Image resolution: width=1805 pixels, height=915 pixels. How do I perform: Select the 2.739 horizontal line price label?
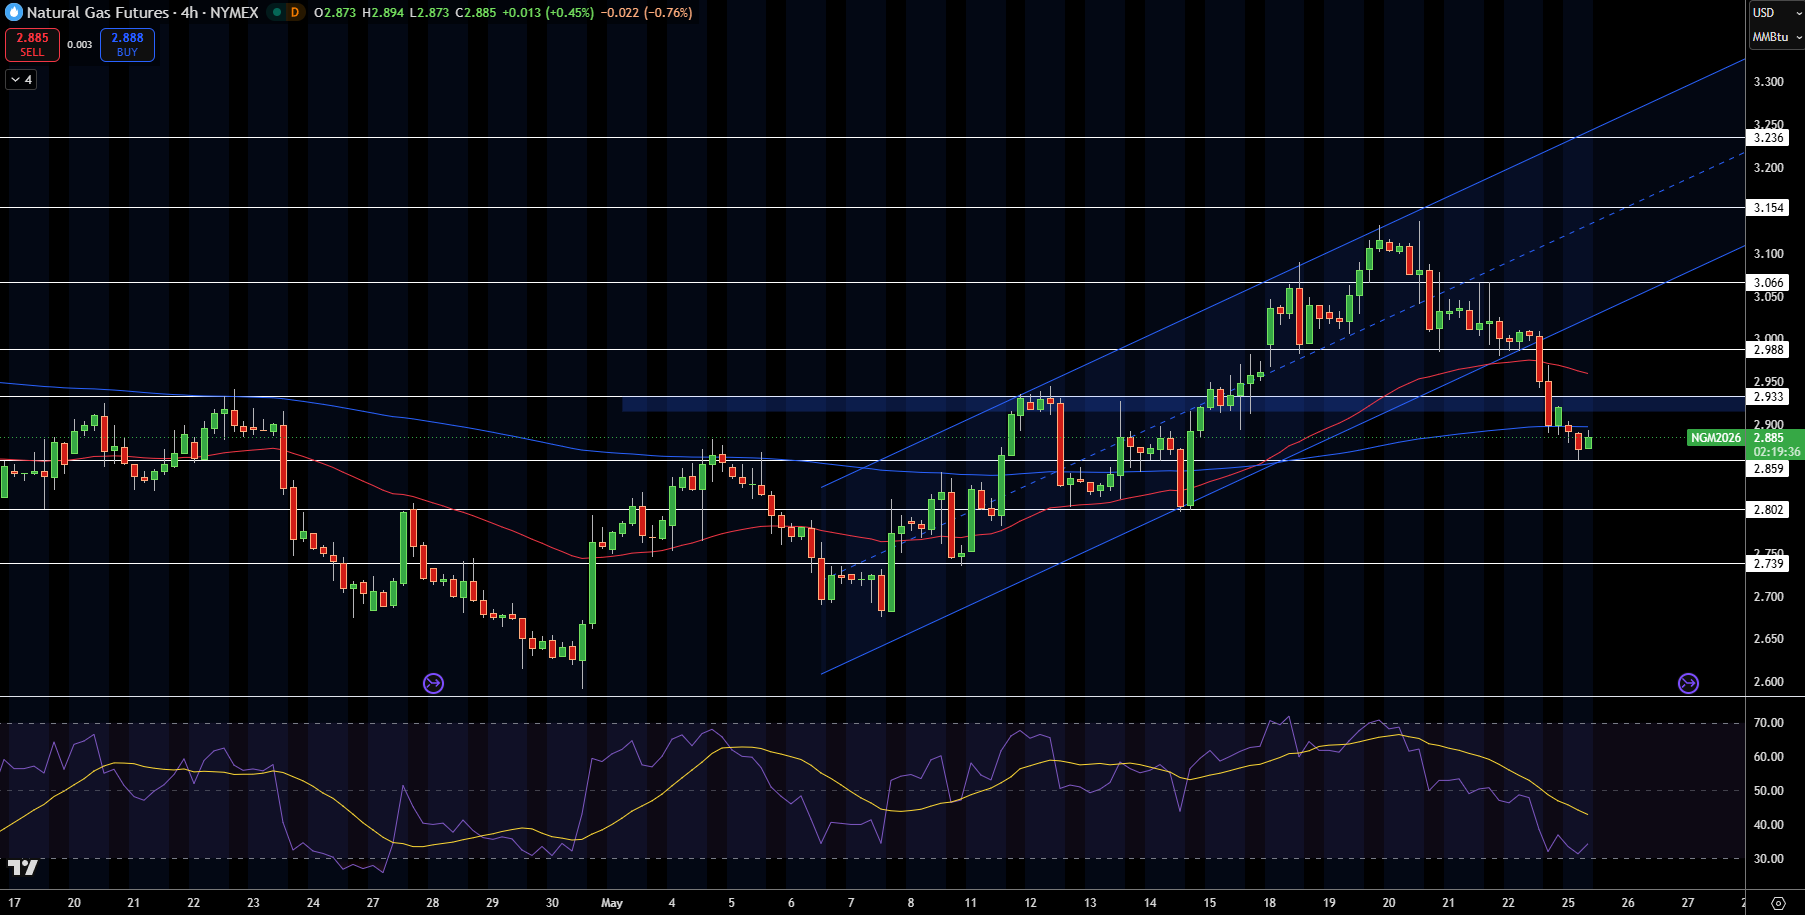point(1768,564)
